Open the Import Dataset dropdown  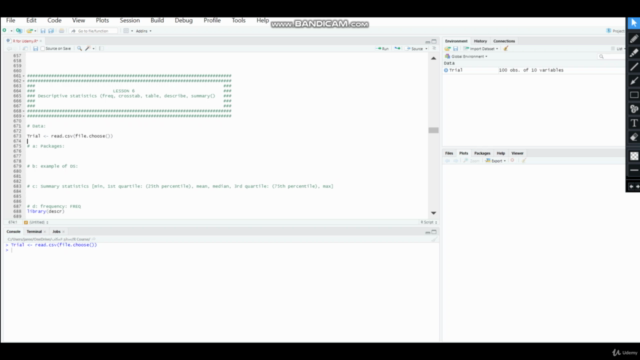[481, 49]
